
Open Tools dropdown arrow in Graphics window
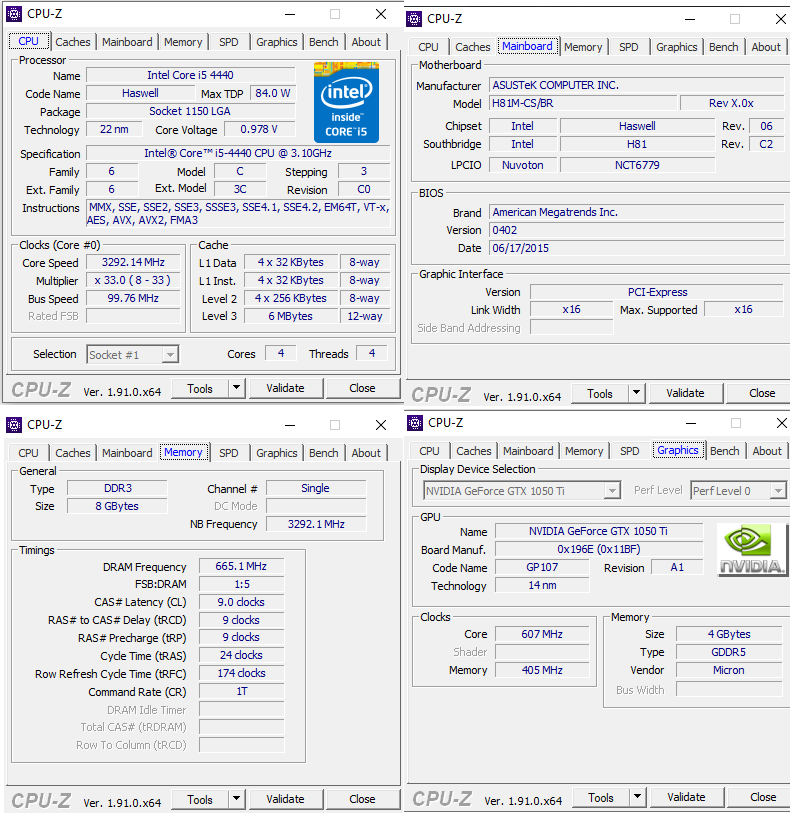(637, 797)
